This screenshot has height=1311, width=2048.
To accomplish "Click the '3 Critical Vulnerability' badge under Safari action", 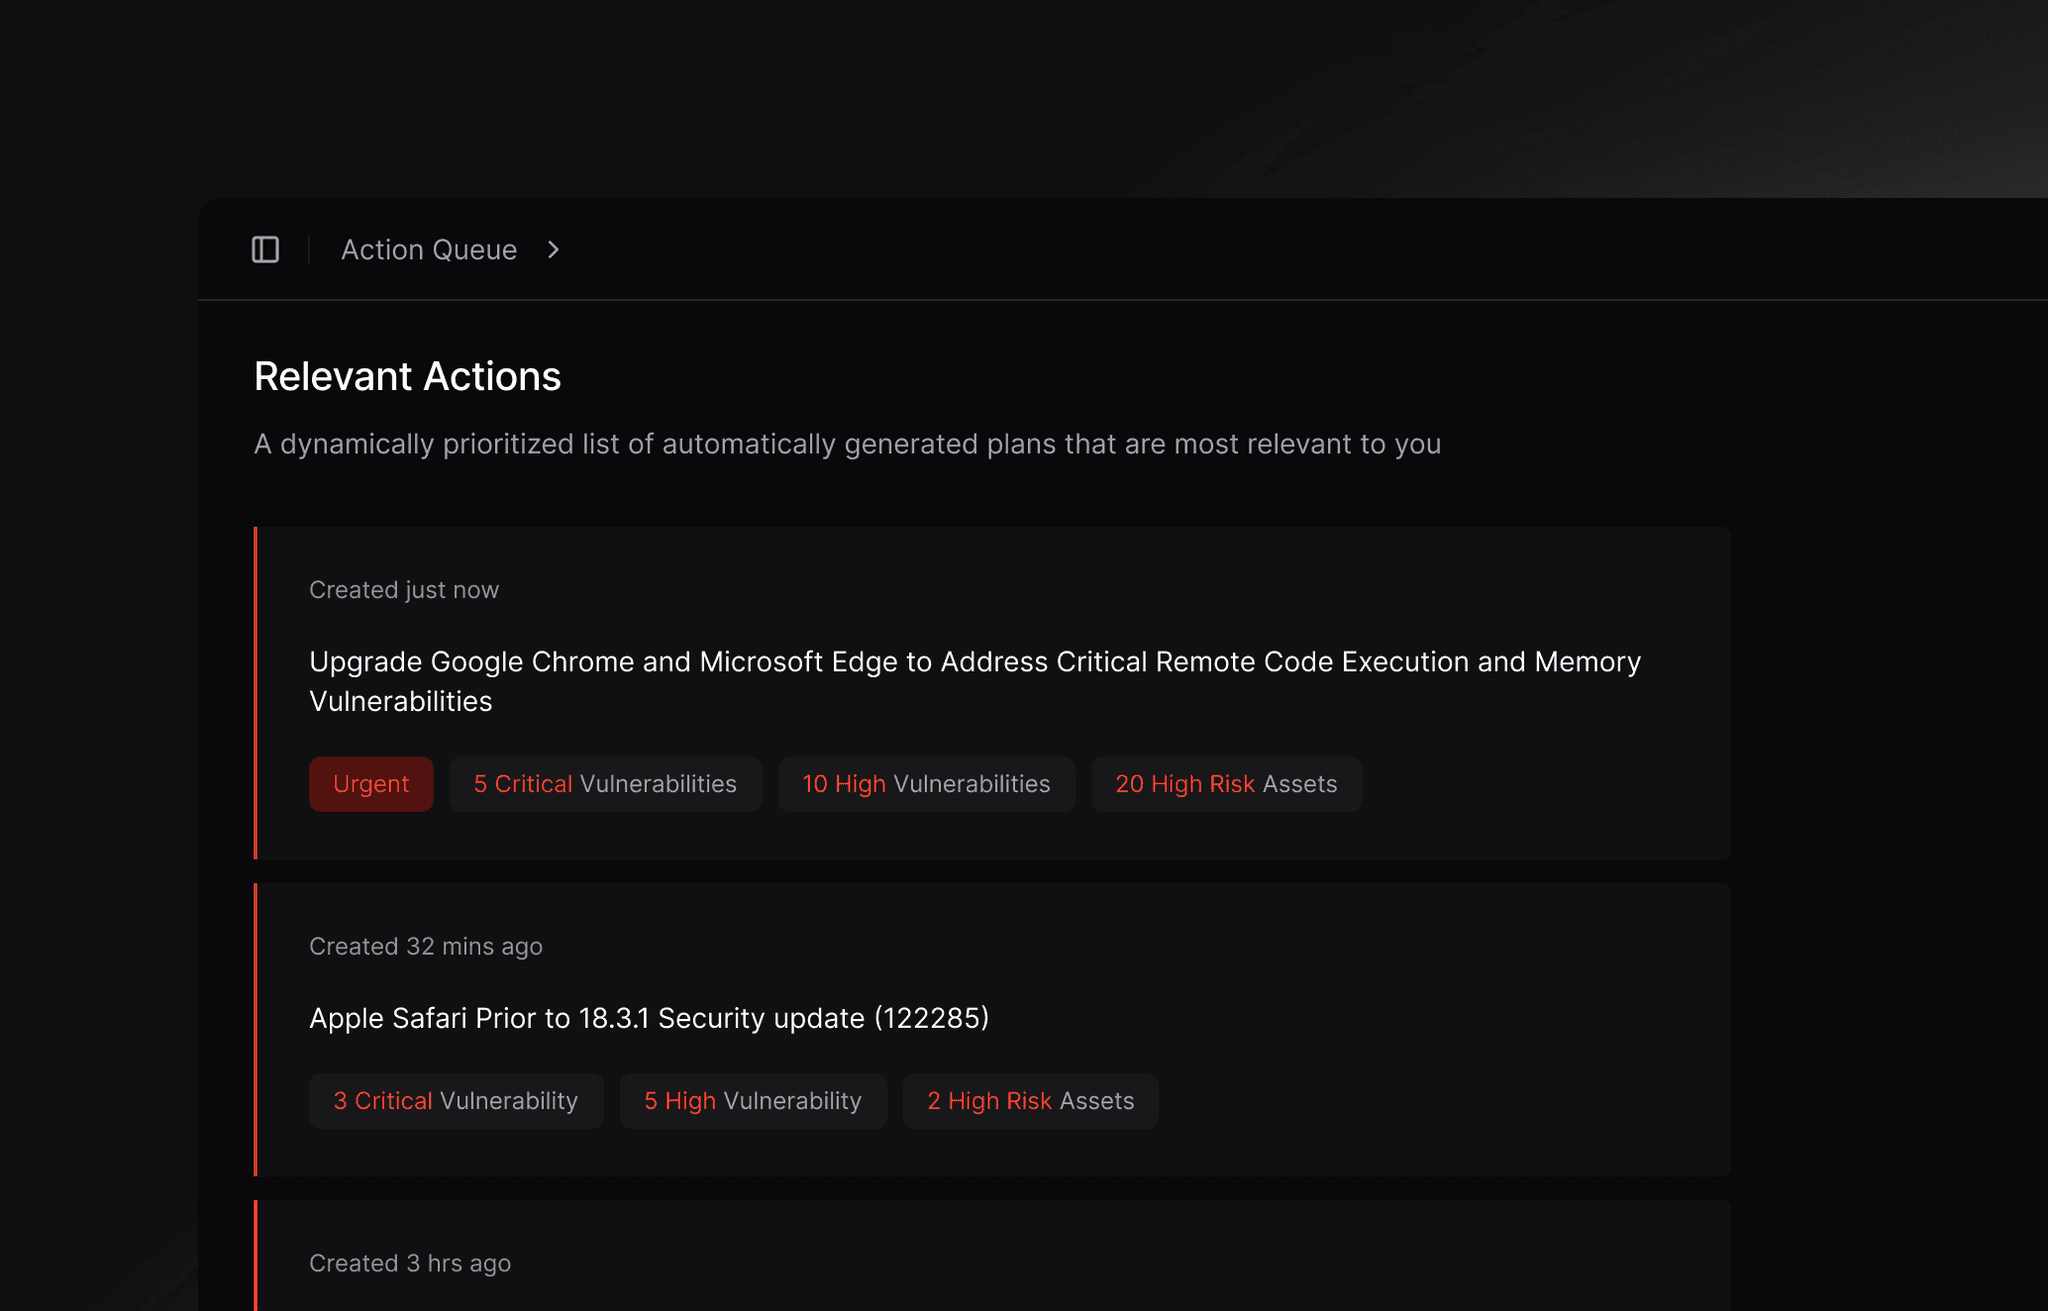I will [x=456, y=1100].
